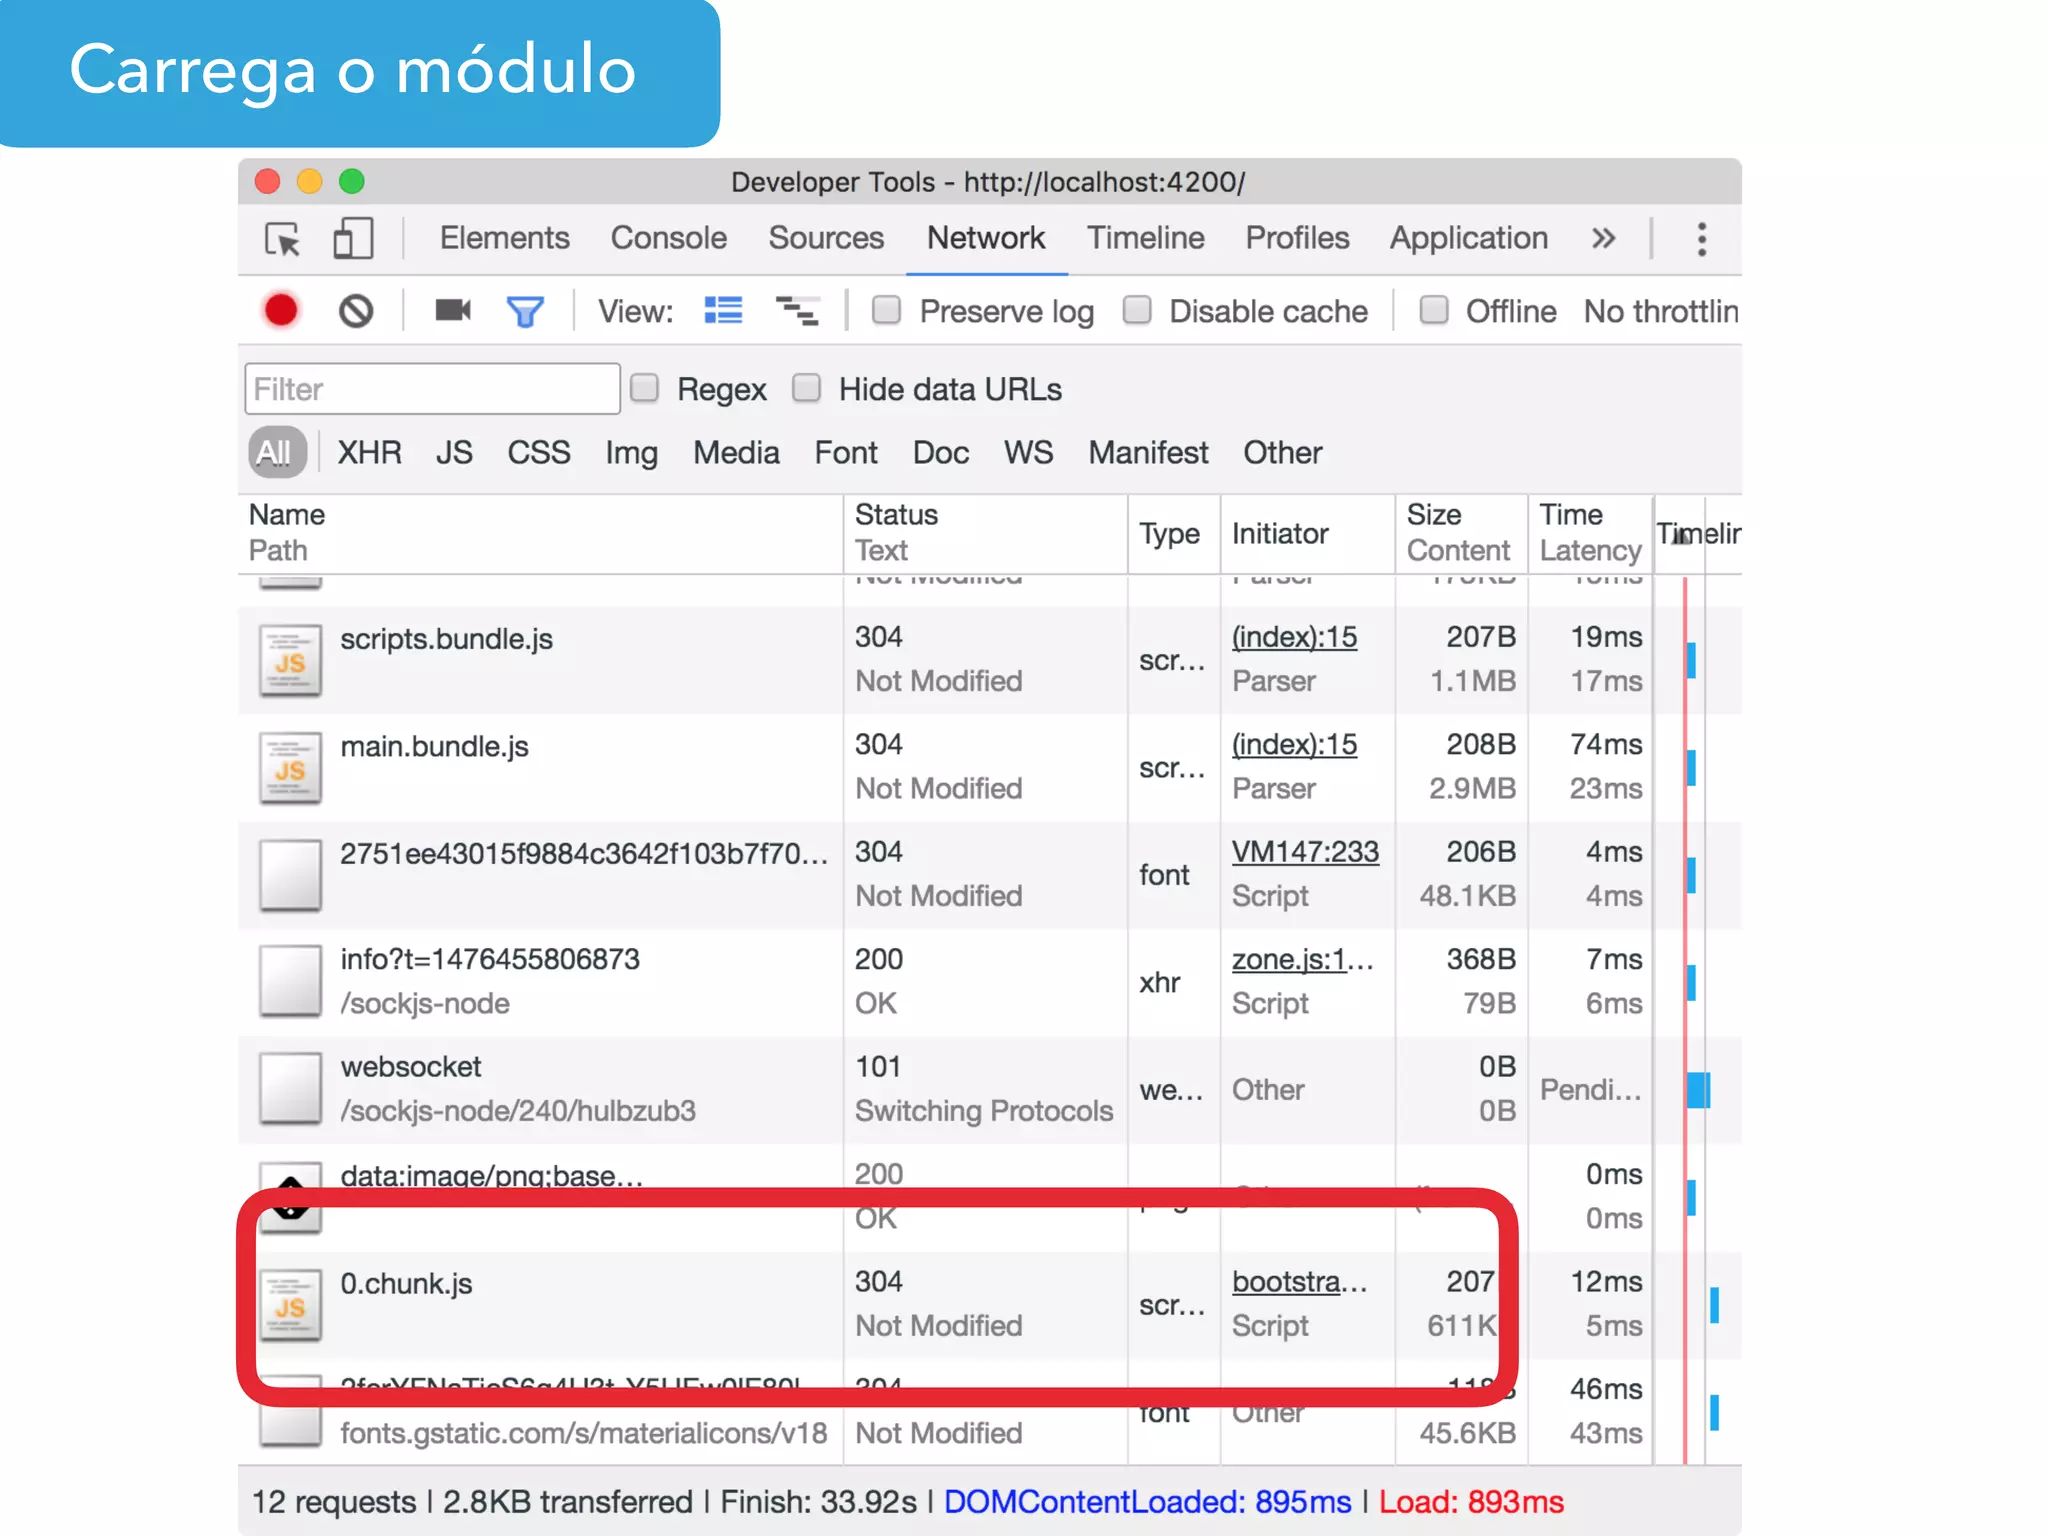This screenshot has width=2048, height=1536.
Task: Select the scripts.bundle.js request name
Action: pyautogui.click(x=446, y=639)
